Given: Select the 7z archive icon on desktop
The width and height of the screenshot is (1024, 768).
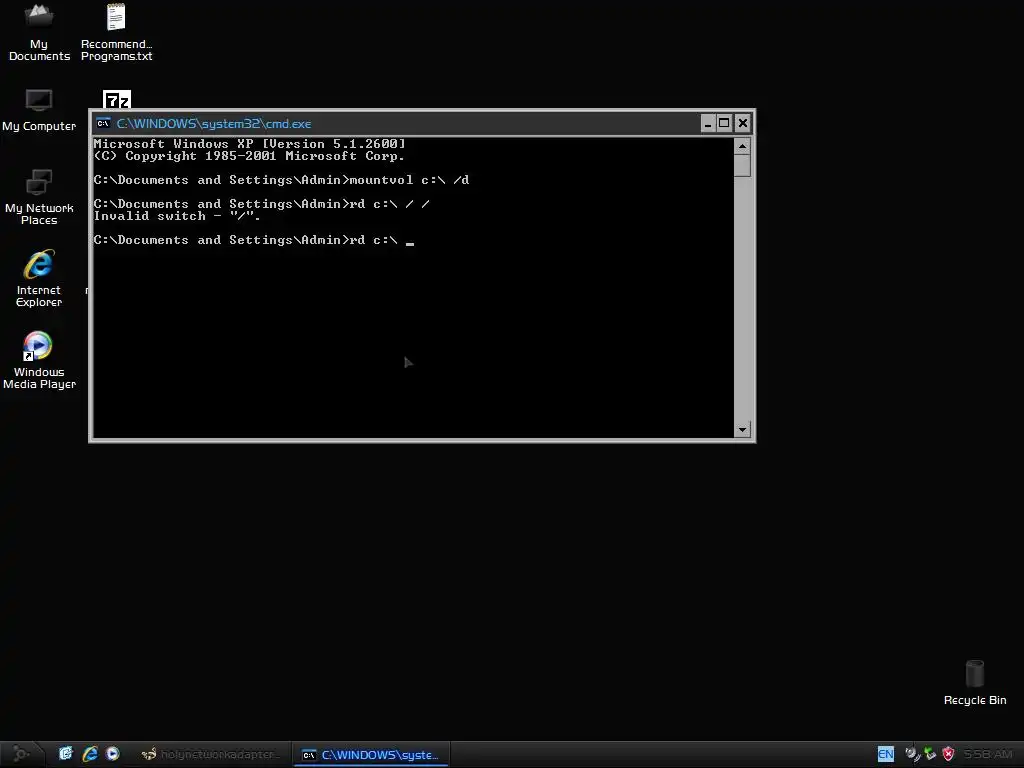Looking at the screenshot, I should [117, 99].
